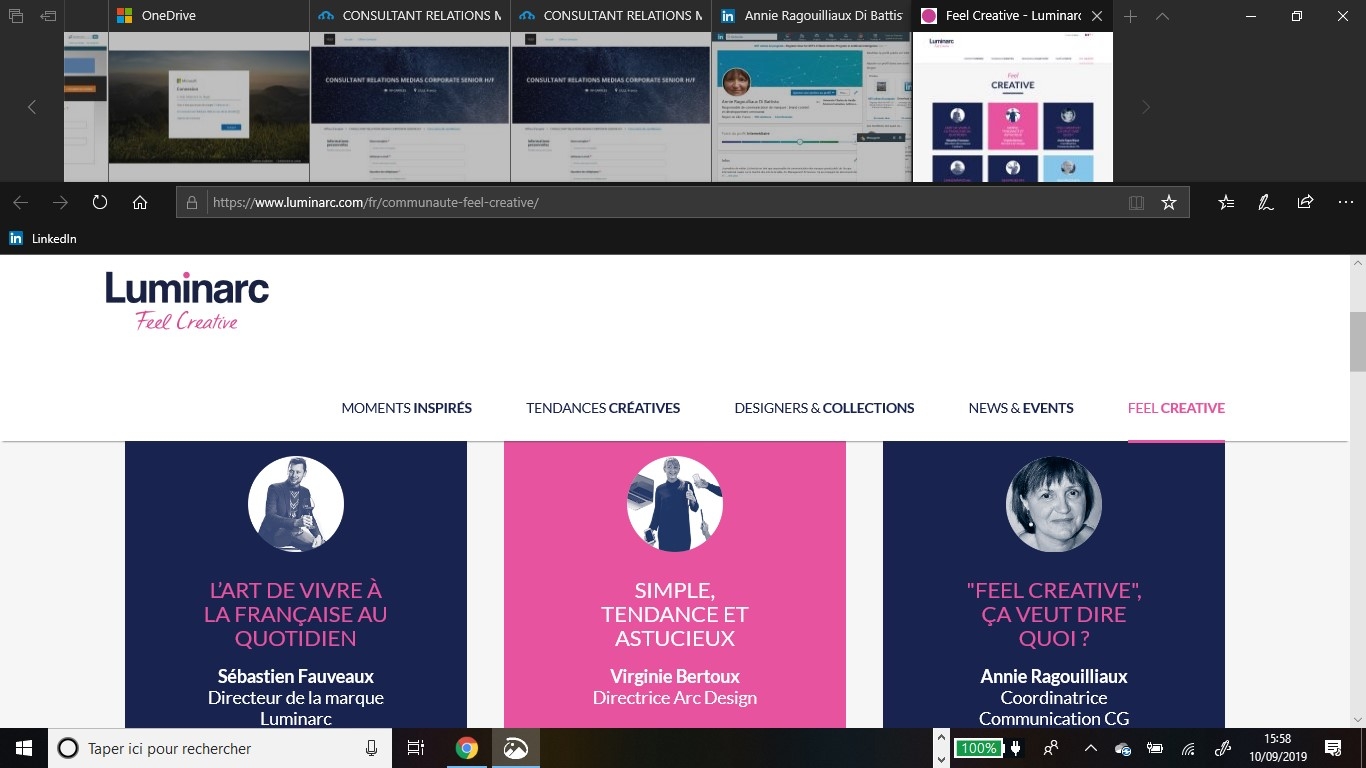Show next tab previews arrow
The height and width of the screenshot is (768, 1366).
pyautogui.click(x=1146, y=107)
